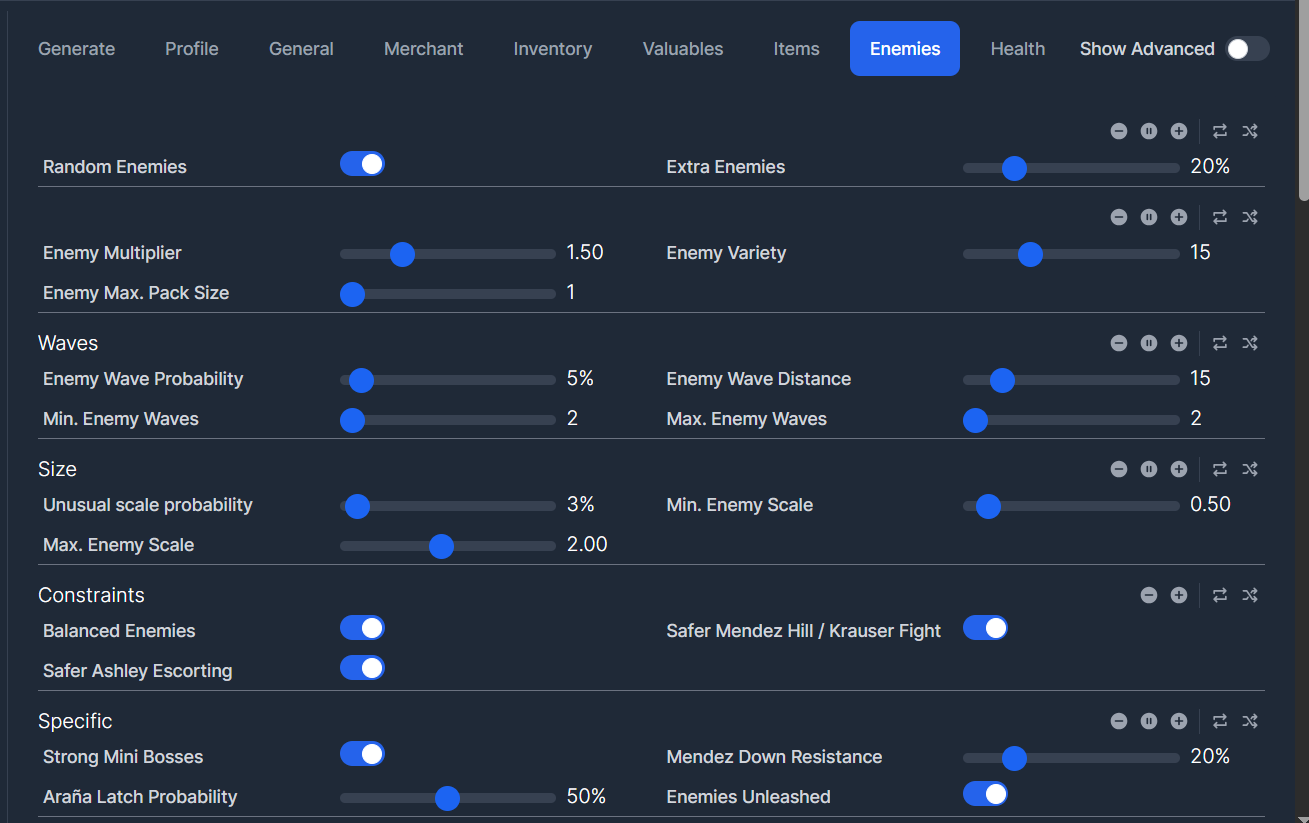The width and height of the screenshot is (1309, 823).
Task: Click the Enemy Multiplier value 1.50
Action: point(585,253)
